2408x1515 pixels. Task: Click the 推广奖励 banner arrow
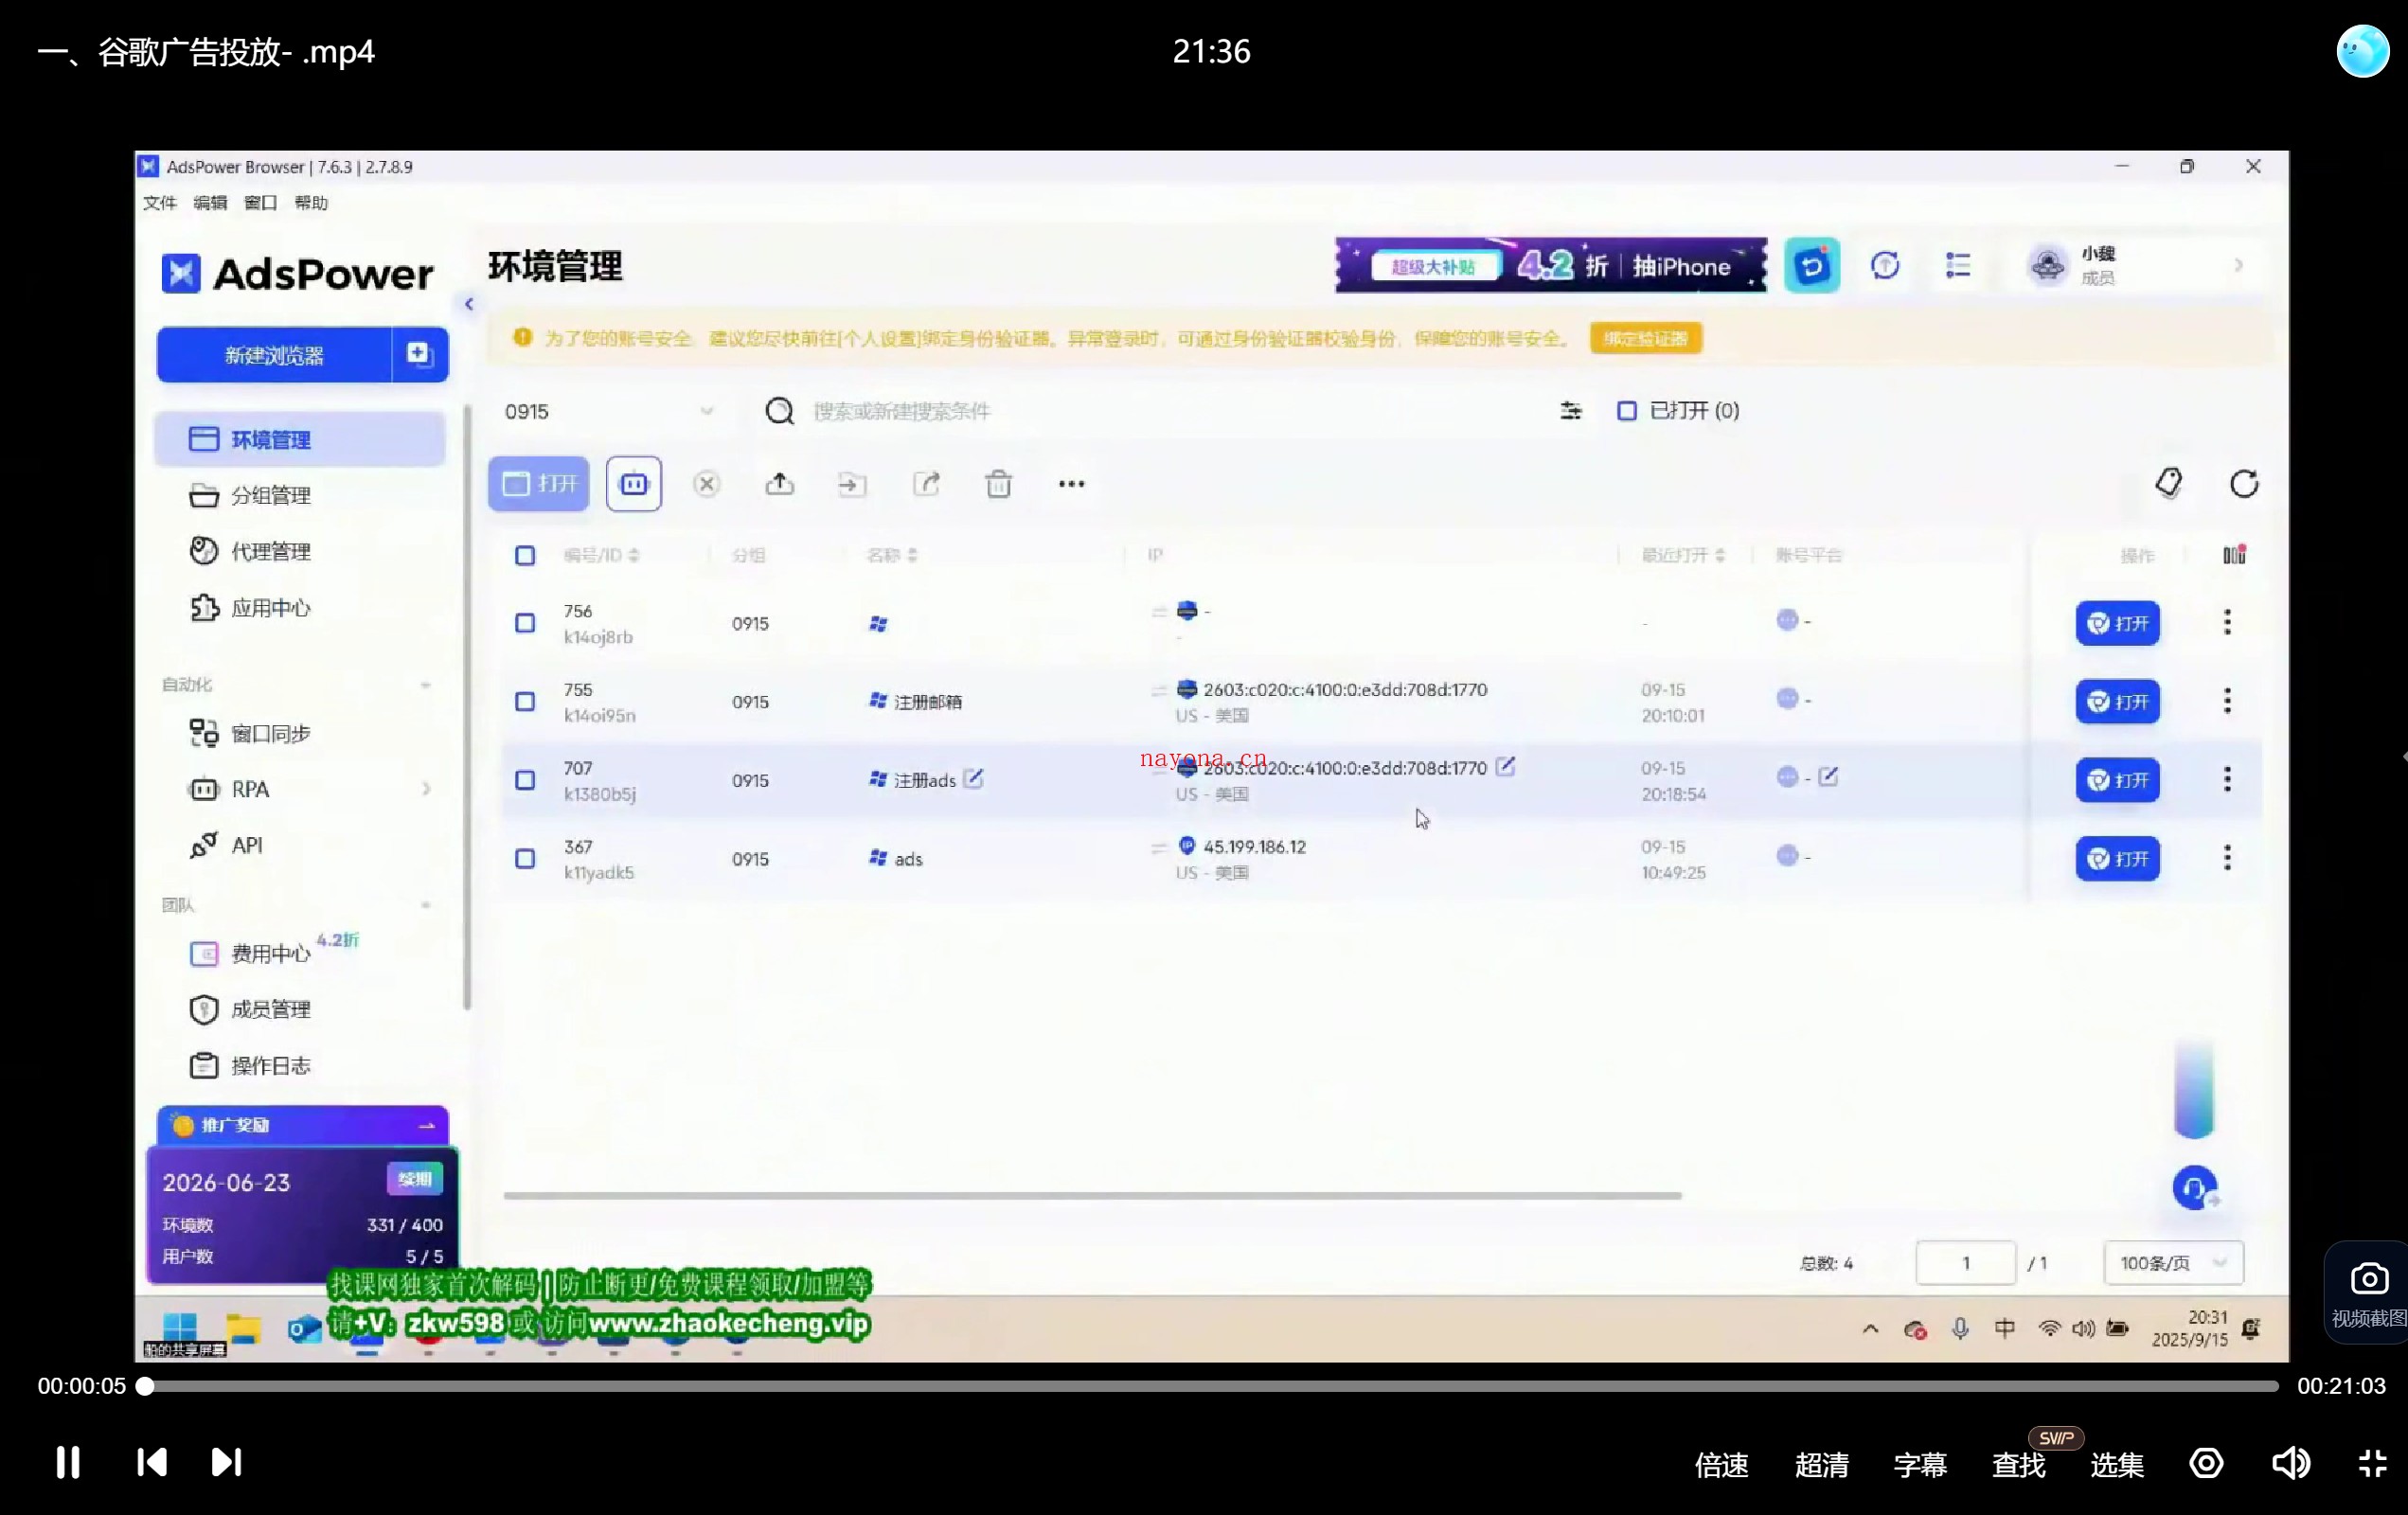(x=427, y=1126)
